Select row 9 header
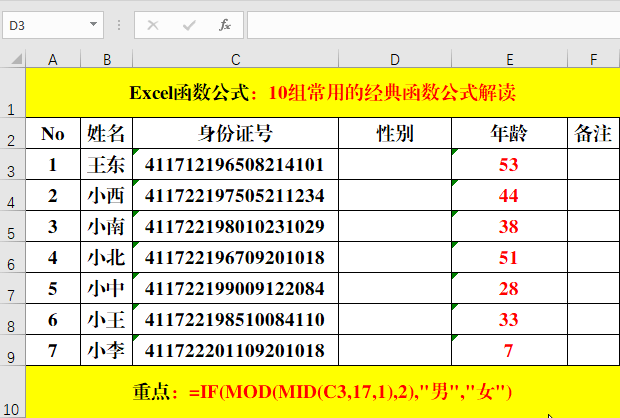The image size is (620, 418). tap(13, 350)
